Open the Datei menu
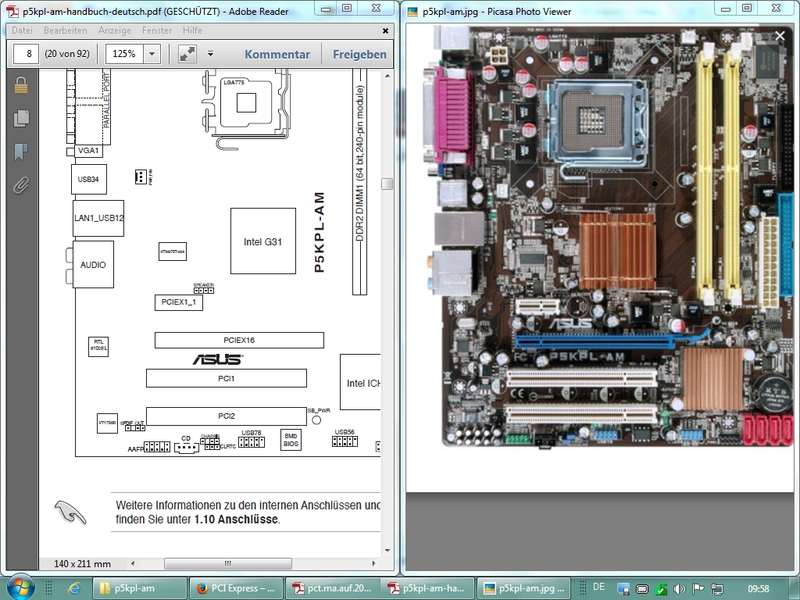This screenshot has width=800, height=600. [22, 31]
